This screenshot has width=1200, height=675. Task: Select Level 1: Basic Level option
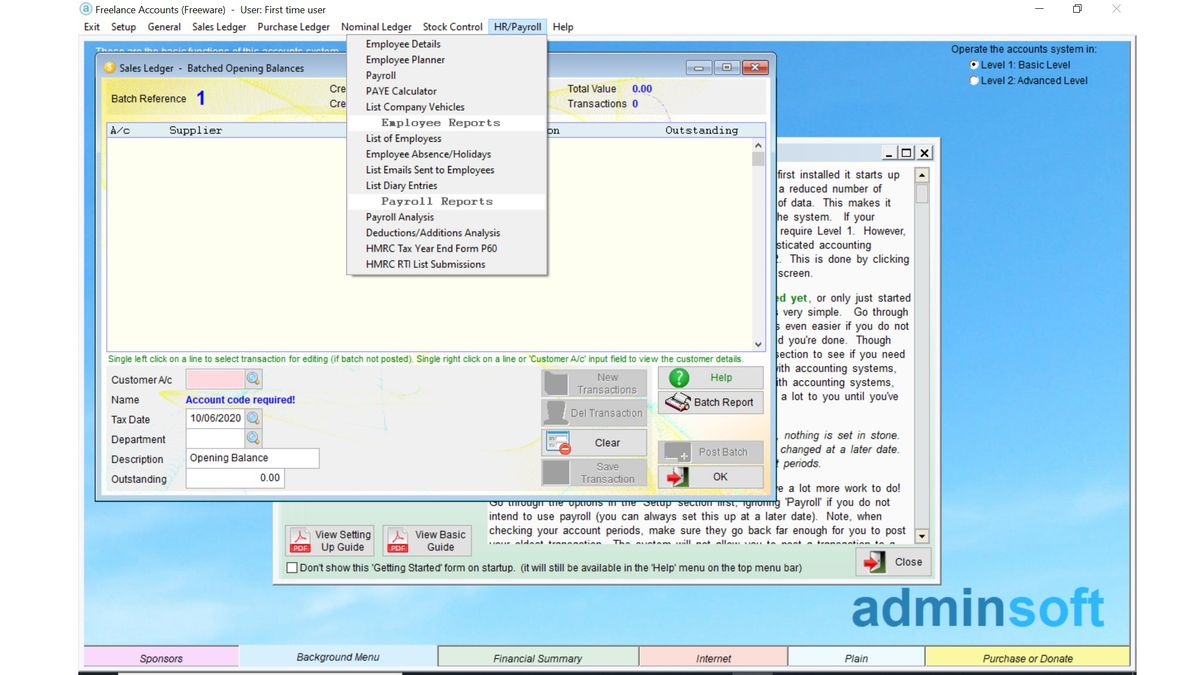[973, 64]
